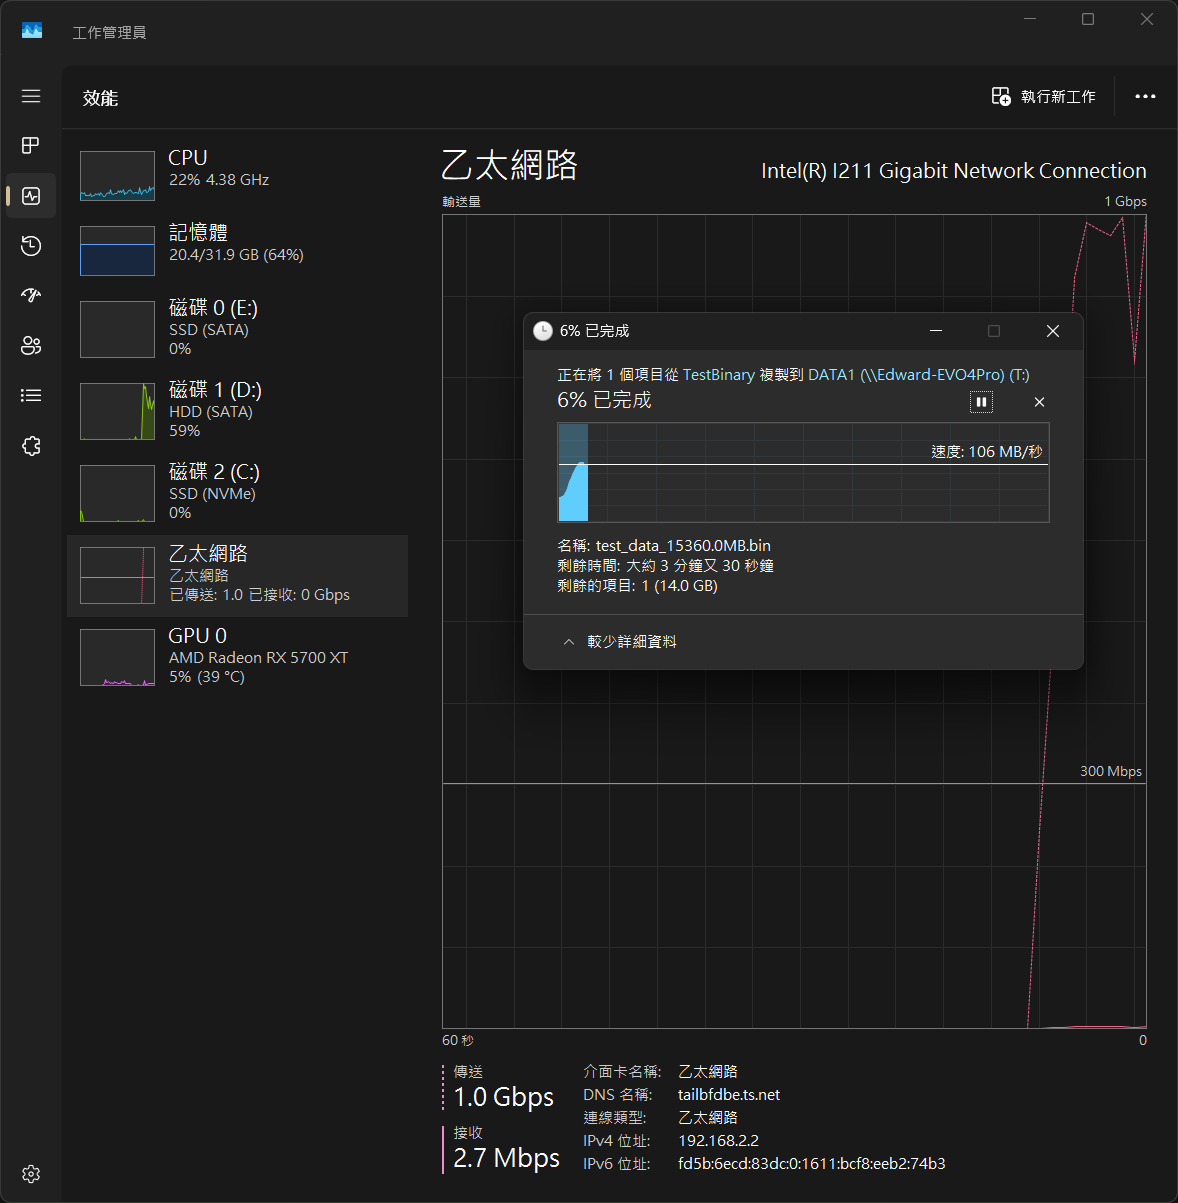
Task: Open the hamburger navigation menu
Action: (31, 96)
